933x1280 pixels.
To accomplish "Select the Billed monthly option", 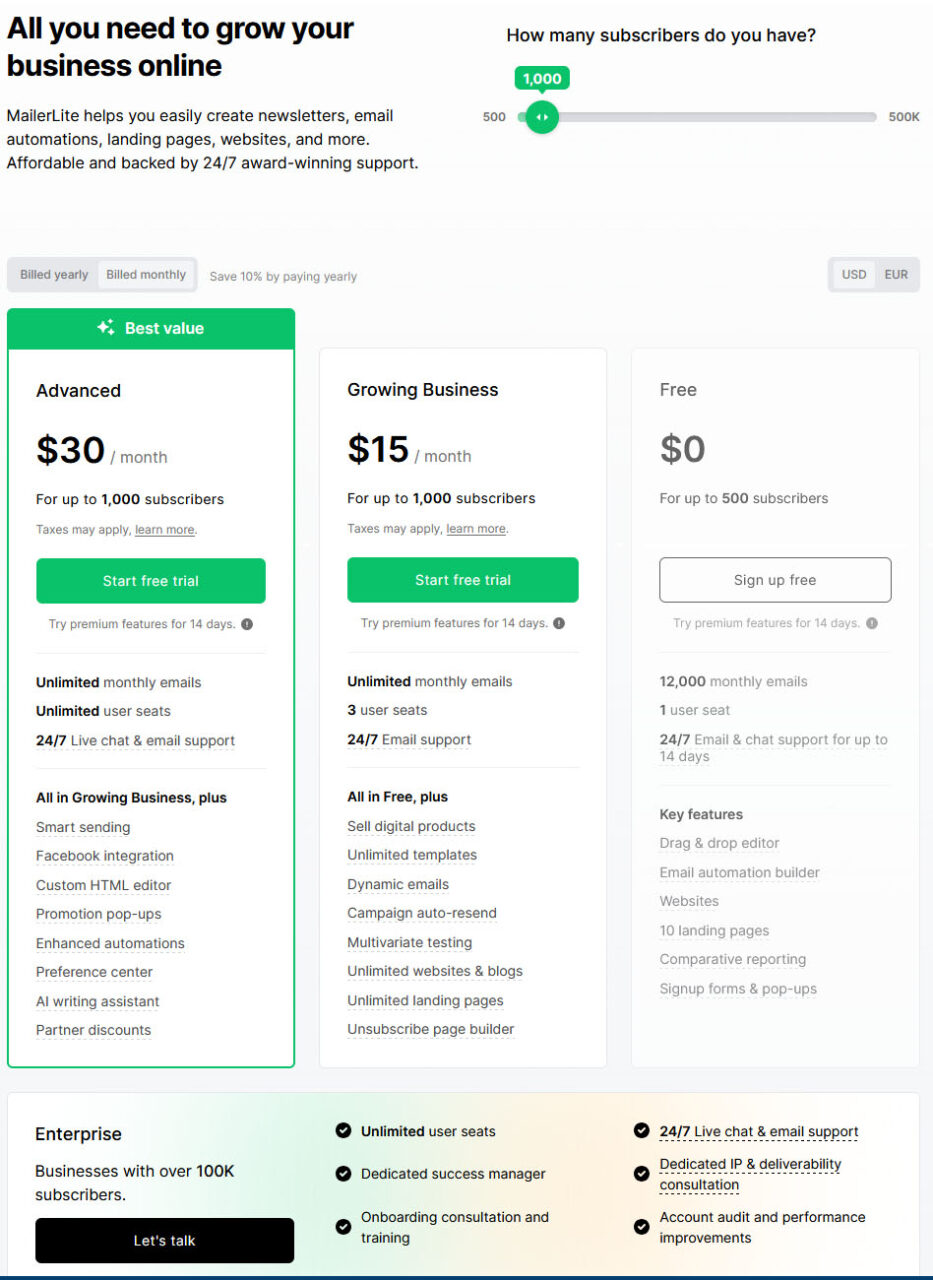I will click(146, 274).
